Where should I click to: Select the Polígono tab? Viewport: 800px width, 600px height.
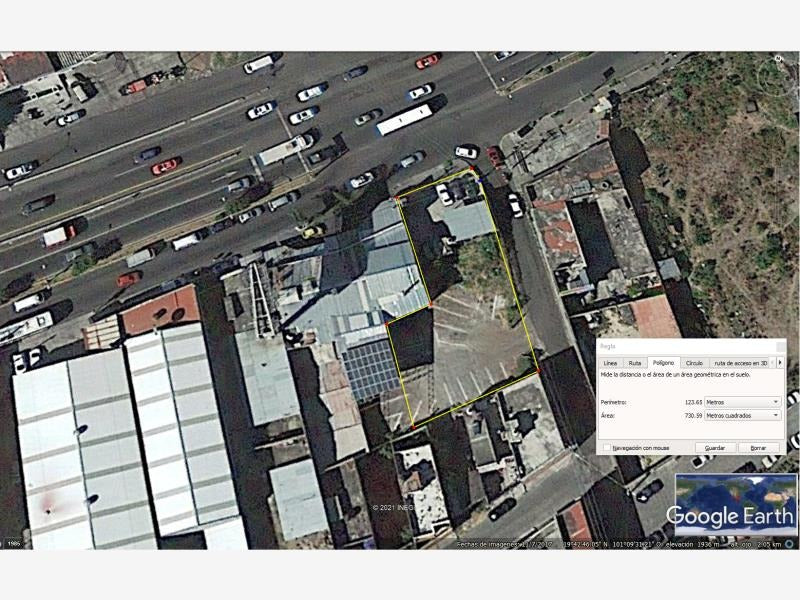(663, 363)
